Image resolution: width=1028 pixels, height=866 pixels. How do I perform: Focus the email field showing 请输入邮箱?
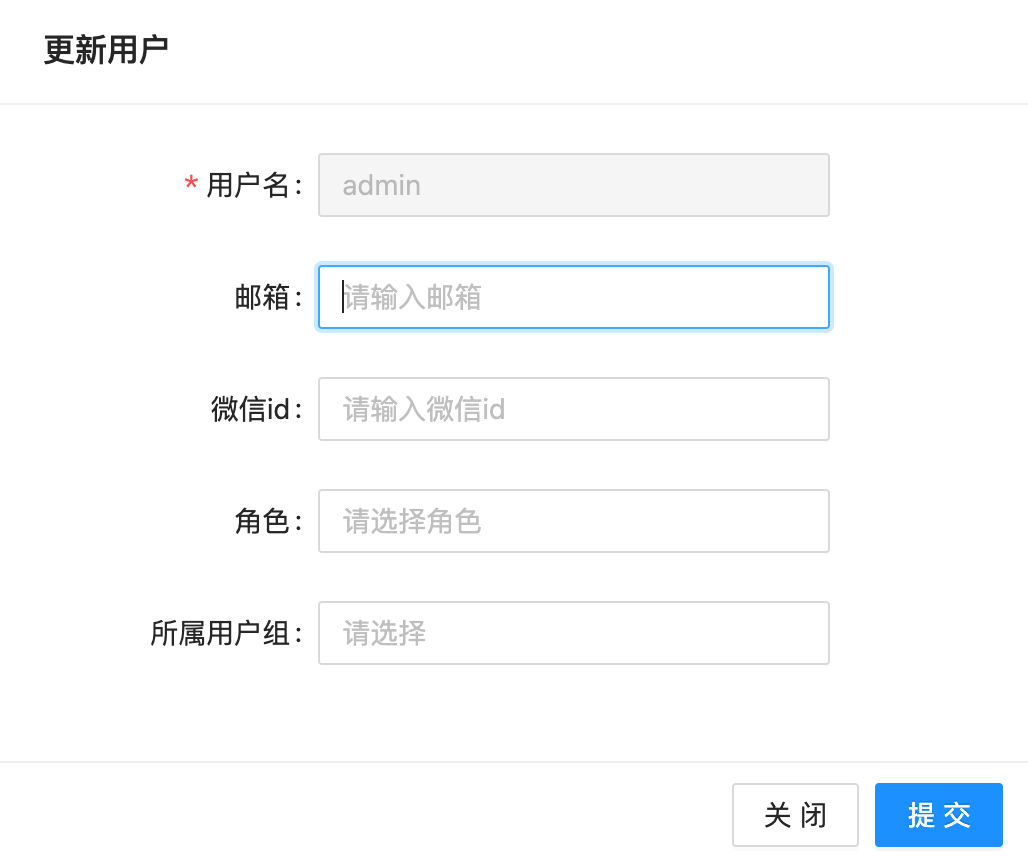(573, 297)
